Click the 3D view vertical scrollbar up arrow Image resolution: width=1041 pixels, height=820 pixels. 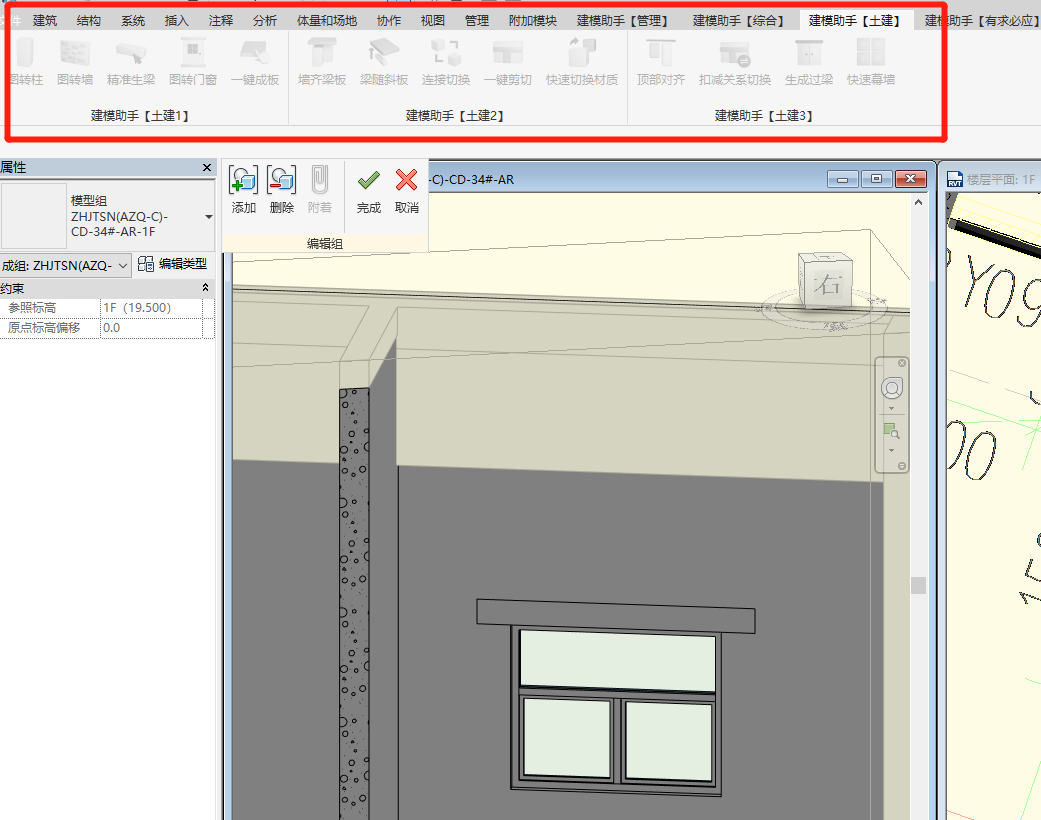coord(918,202)
